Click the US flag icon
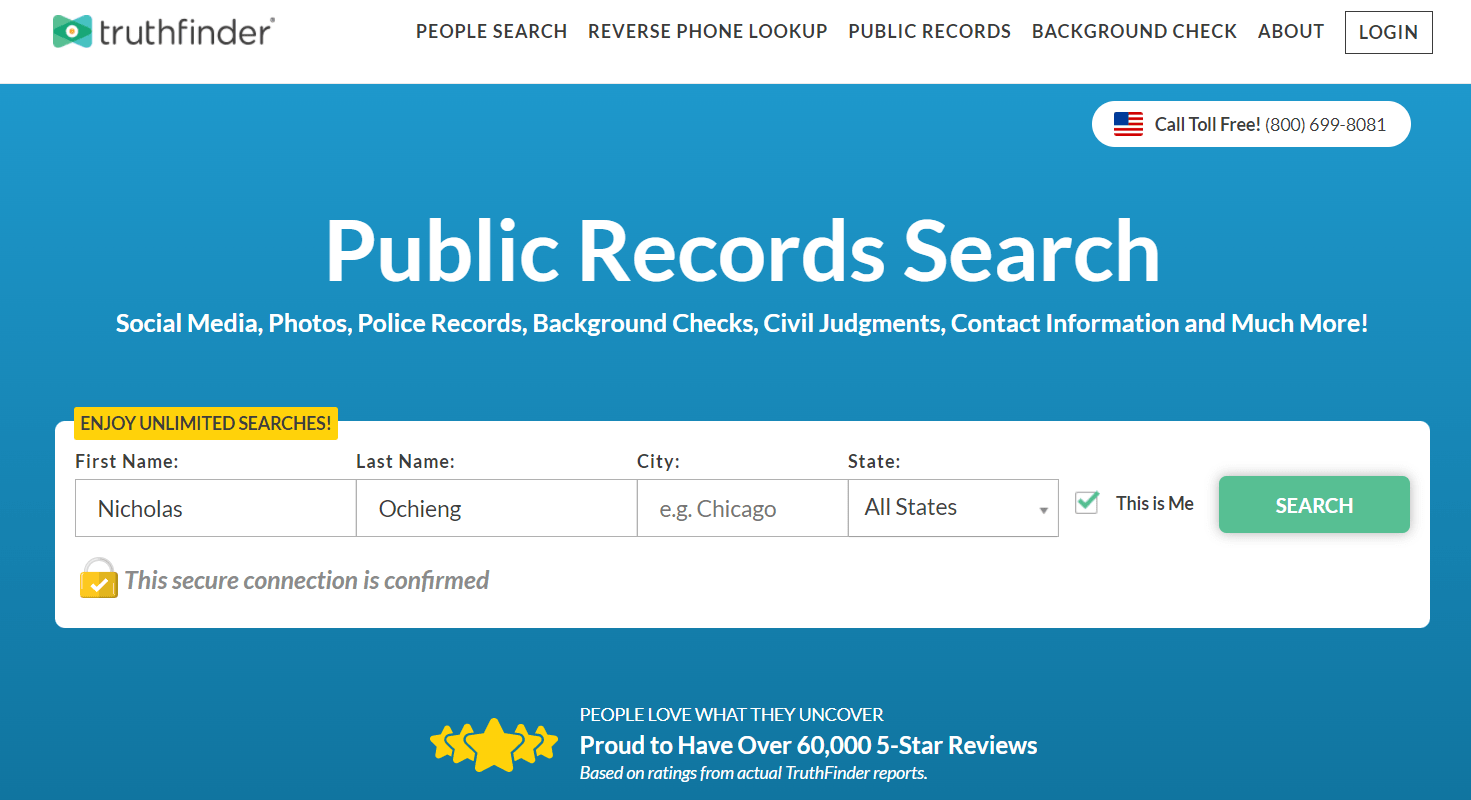1471x800 pixels. pos(1128,124)
